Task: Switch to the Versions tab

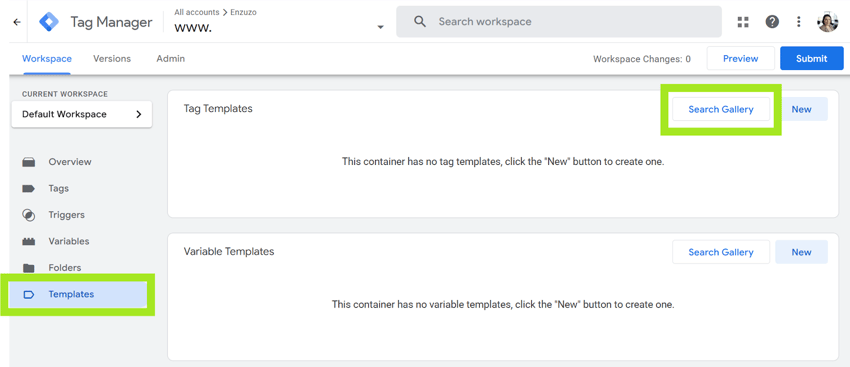Action: click(112, 59)
